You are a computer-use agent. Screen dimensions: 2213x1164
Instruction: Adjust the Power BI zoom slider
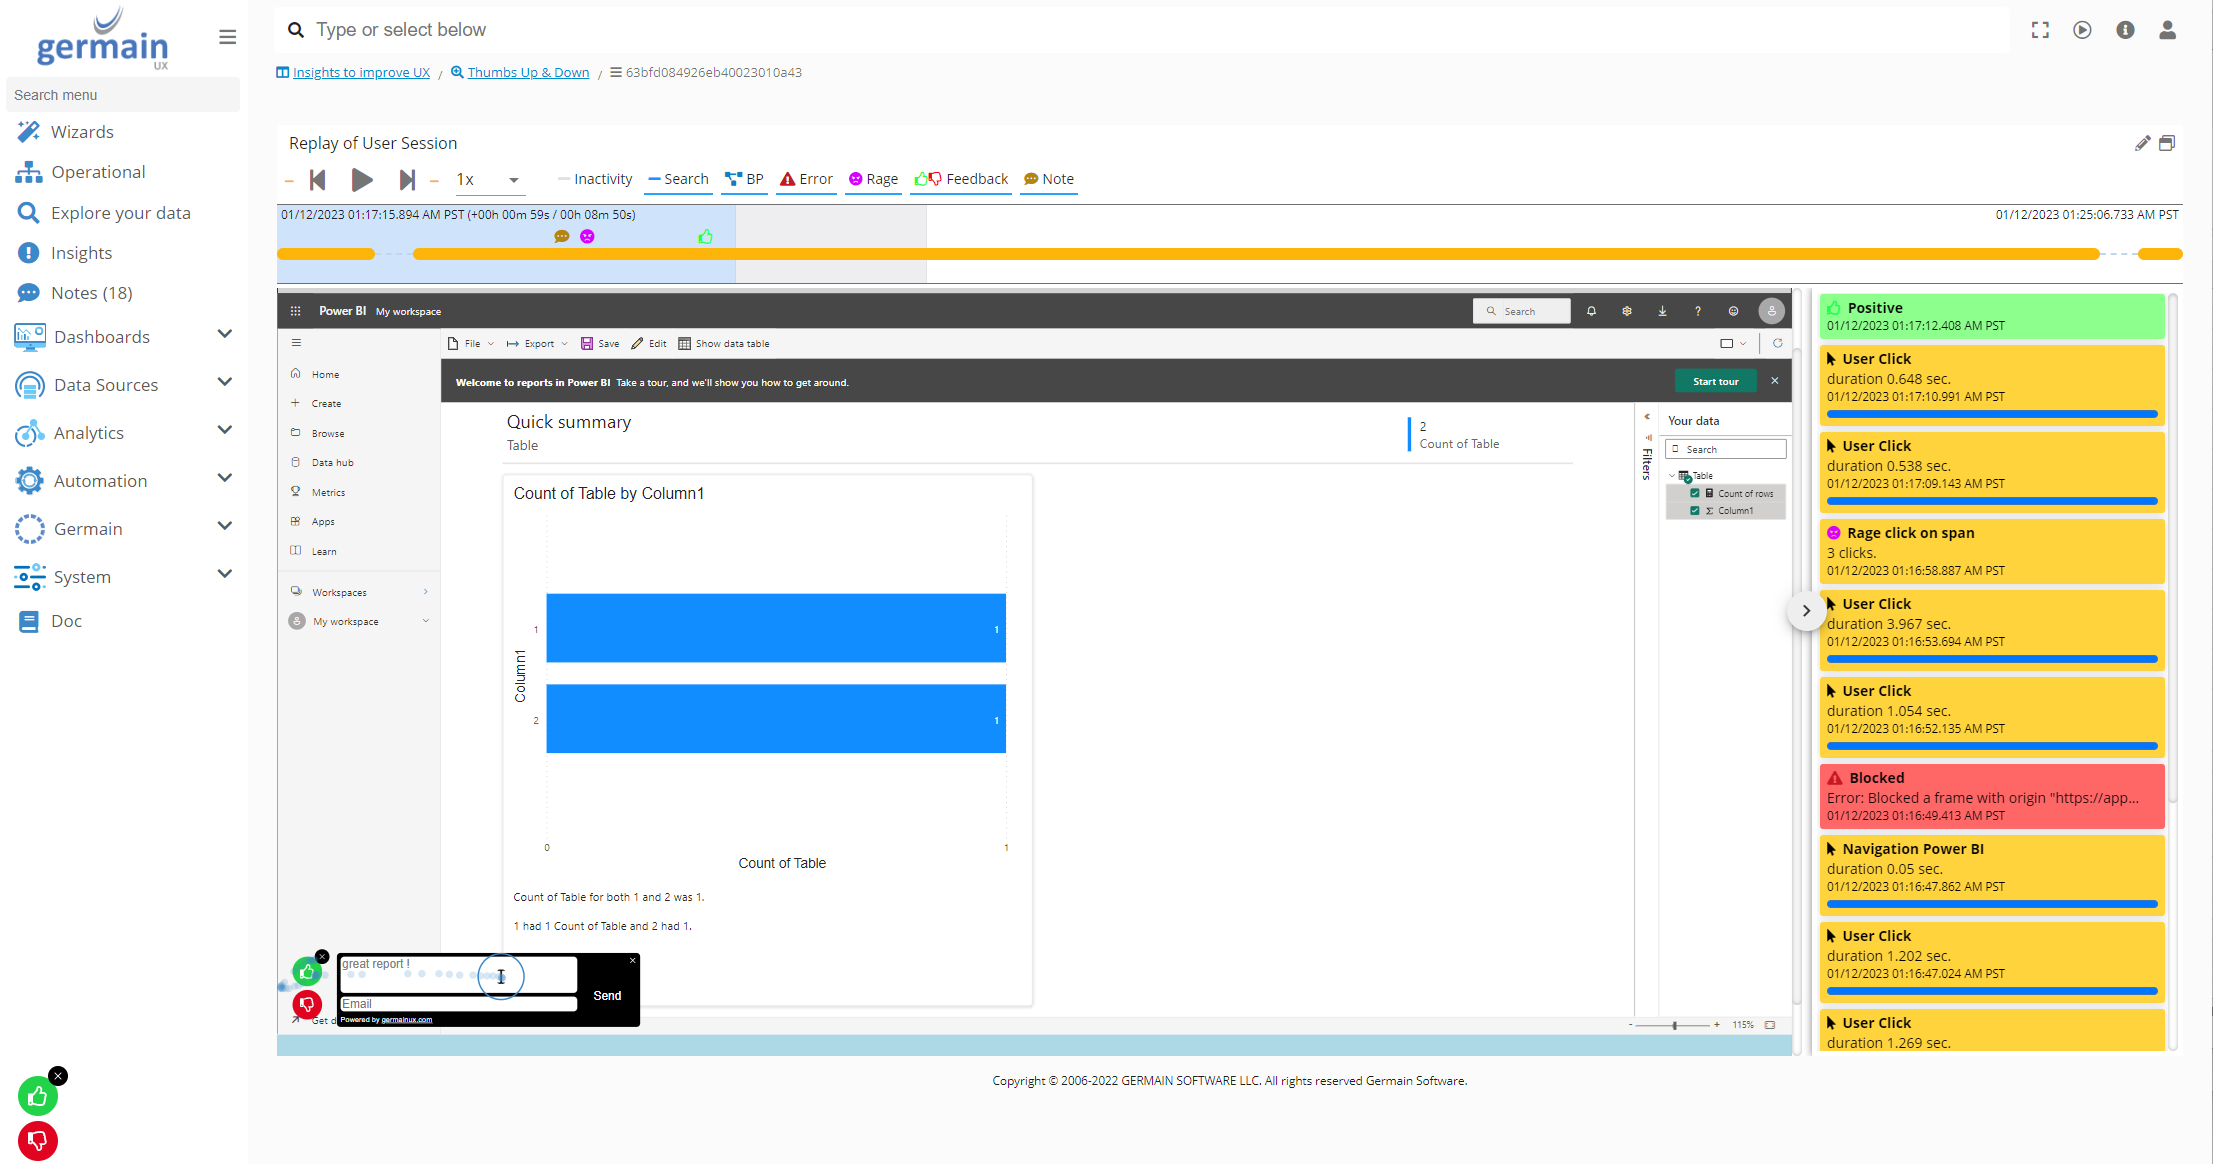tap(1674, 1025)
